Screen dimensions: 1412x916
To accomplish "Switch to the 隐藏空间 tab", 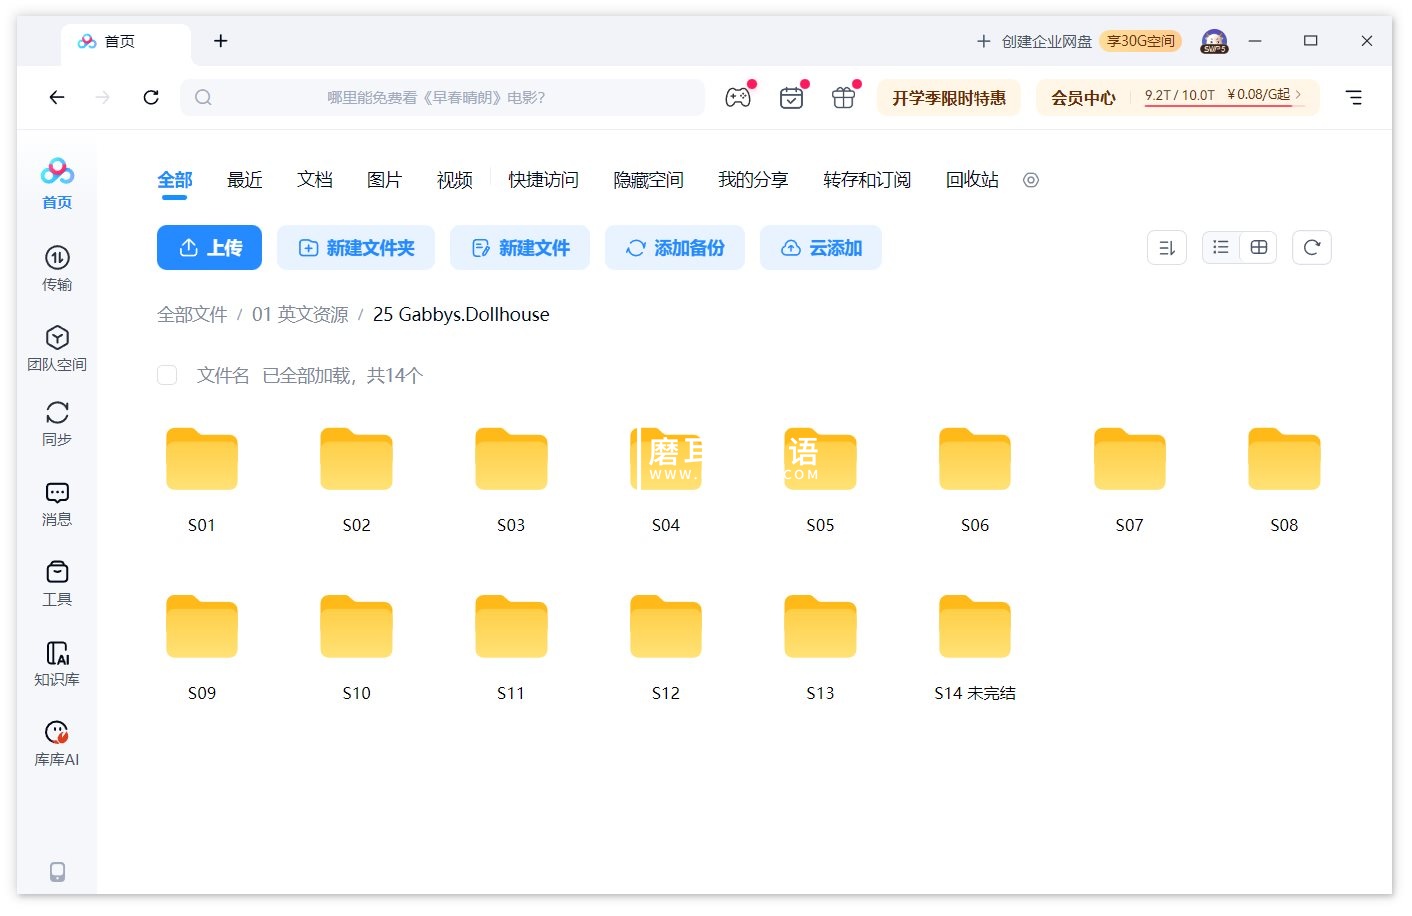I will pyautogui.click(x=648, y=180).
